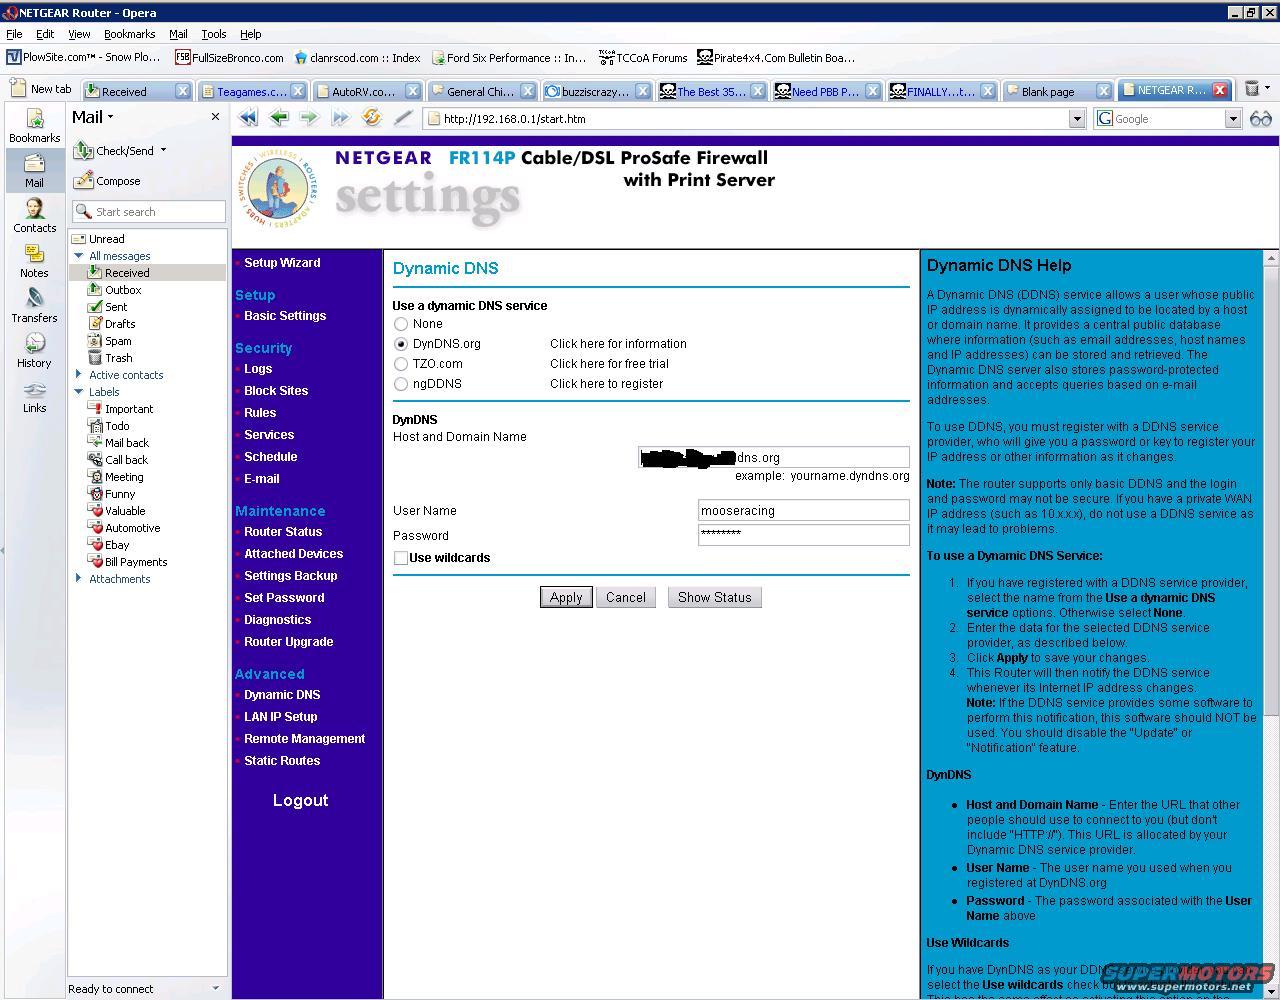The width and height of the screenshot is (1280, 1000).
Task: Click the Apply button
Action: 565,597
